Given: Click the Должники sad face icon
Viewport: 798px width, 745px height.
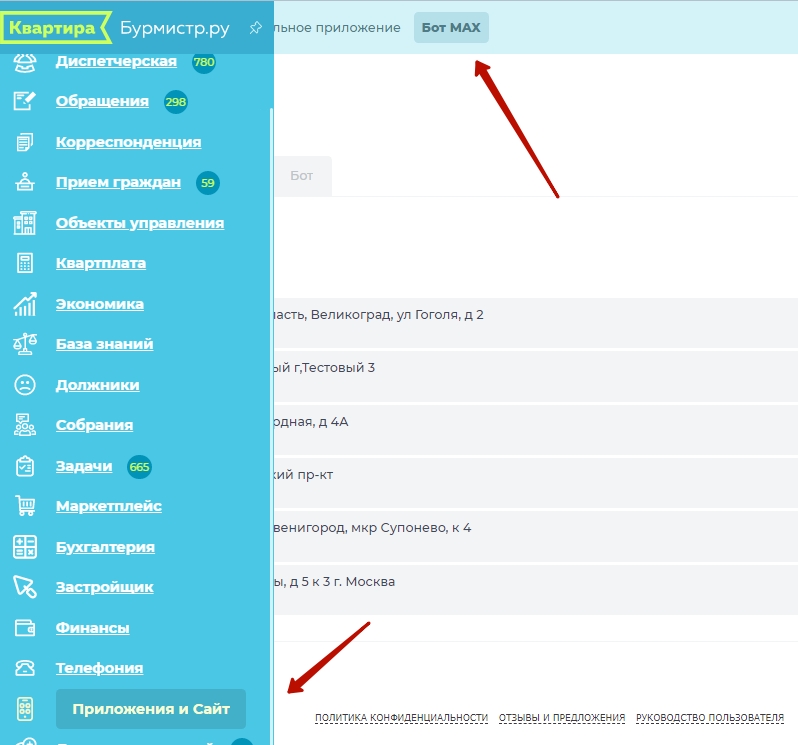Looking at the screenshot, I should point(25,385).
